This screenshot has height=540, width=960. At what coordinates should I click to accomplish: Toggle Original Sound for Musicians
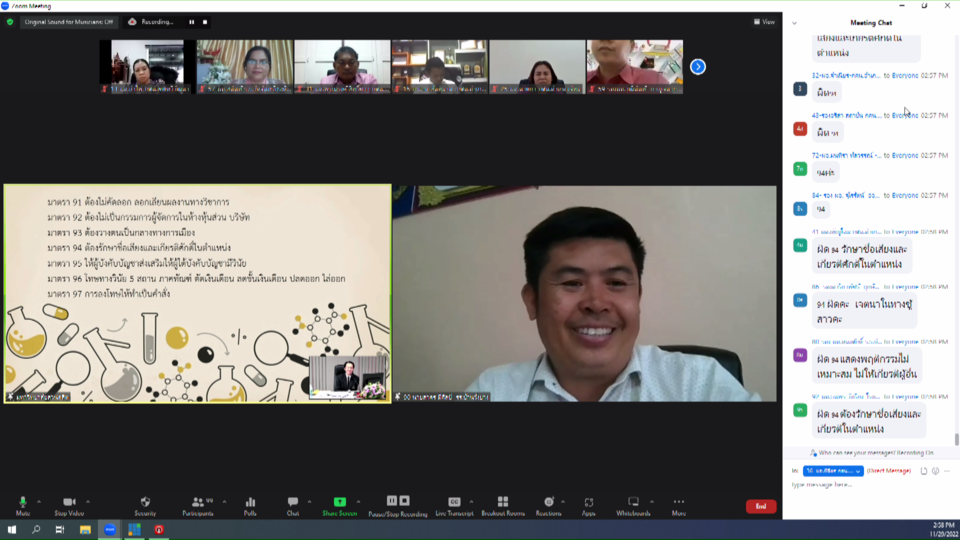click(69, 22)
